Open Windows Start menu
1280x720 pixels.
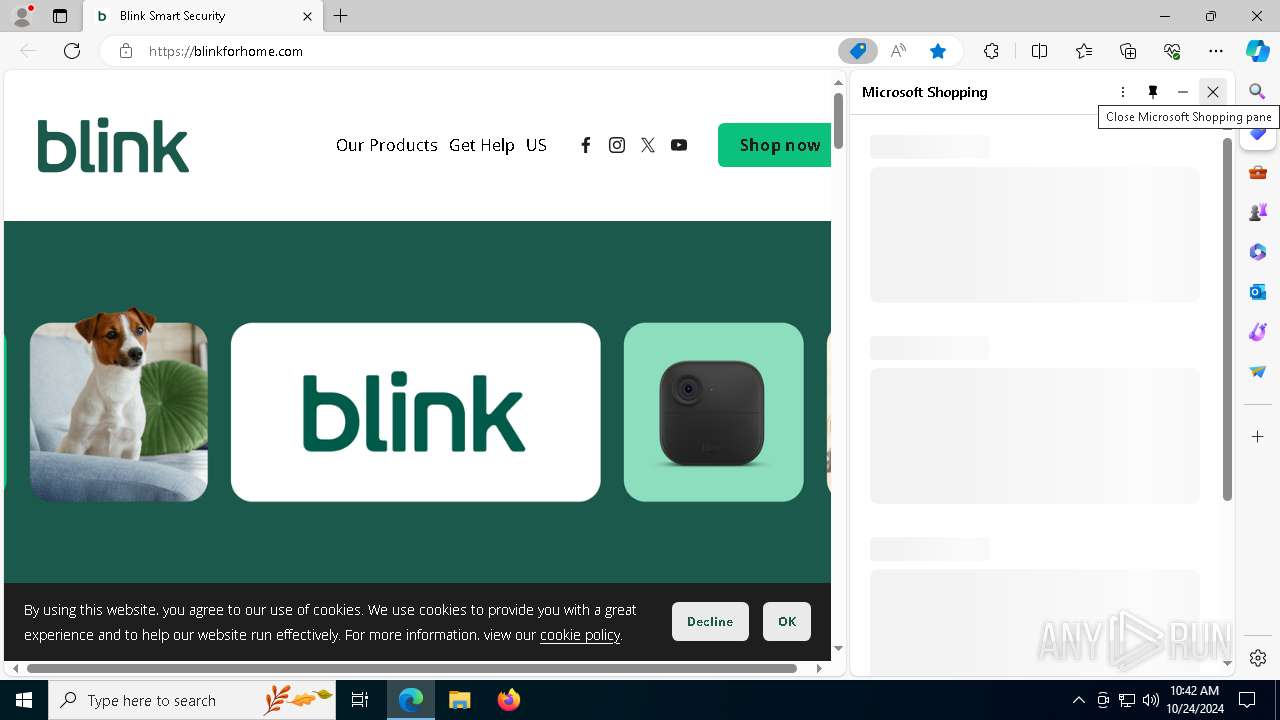pyautogui.click(x=24, y=700)
